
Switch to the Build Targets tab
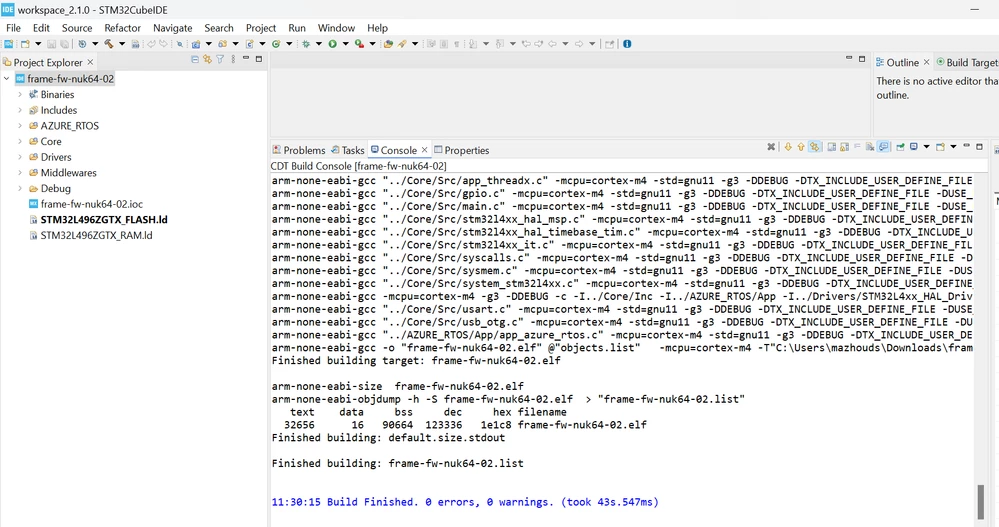pyautogui.click(x=967, y=62)
